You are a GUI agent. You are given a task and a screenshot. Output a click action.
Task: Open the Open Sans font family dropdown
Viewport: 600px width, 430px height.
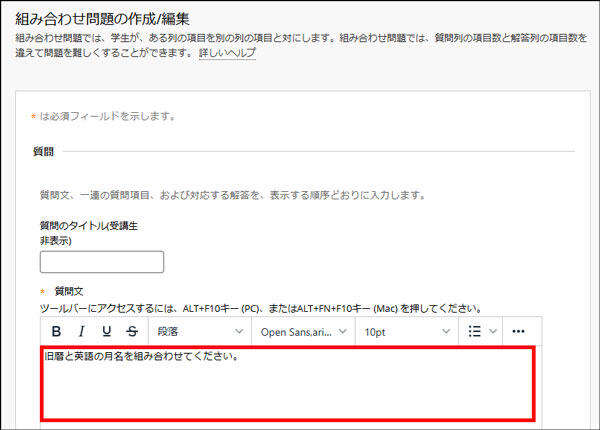coord(303,332)
